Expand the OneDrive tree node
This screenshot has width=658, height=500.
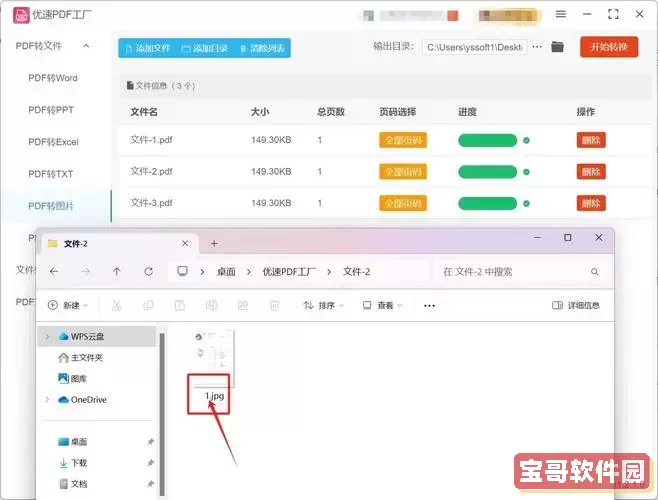pyautogui.click(x=47, y=400)
